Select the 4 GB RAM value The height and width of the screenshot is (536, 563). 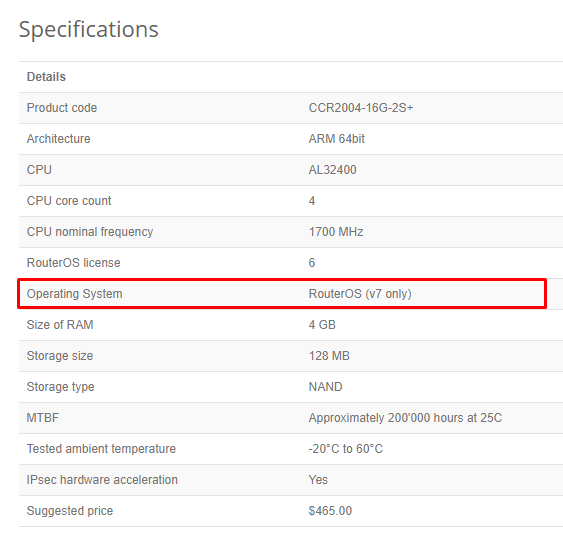[322, 325]
